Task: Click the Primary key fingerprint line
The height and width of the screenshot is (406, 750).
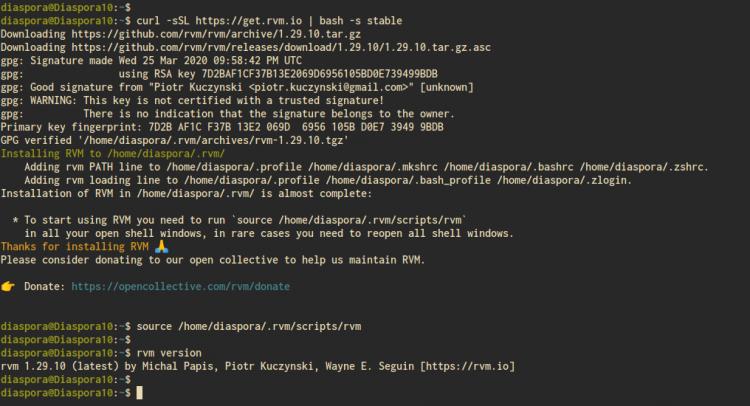Action: pyautogui.click(x=222, y=127)
